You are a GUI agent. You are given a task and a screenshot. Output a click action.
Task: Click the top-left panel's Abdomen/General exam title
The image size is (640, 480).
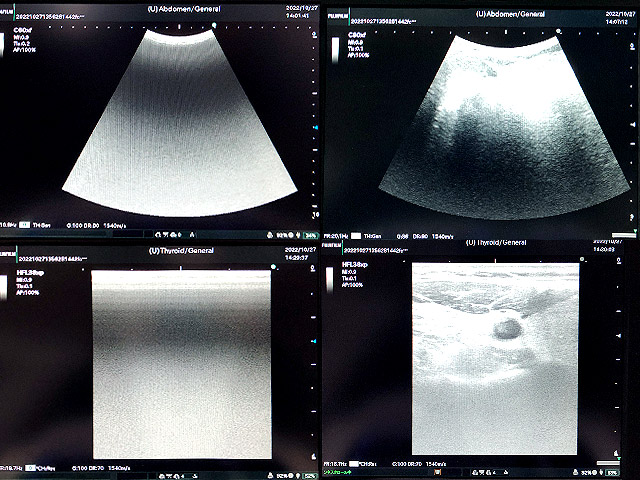(184, 9)
